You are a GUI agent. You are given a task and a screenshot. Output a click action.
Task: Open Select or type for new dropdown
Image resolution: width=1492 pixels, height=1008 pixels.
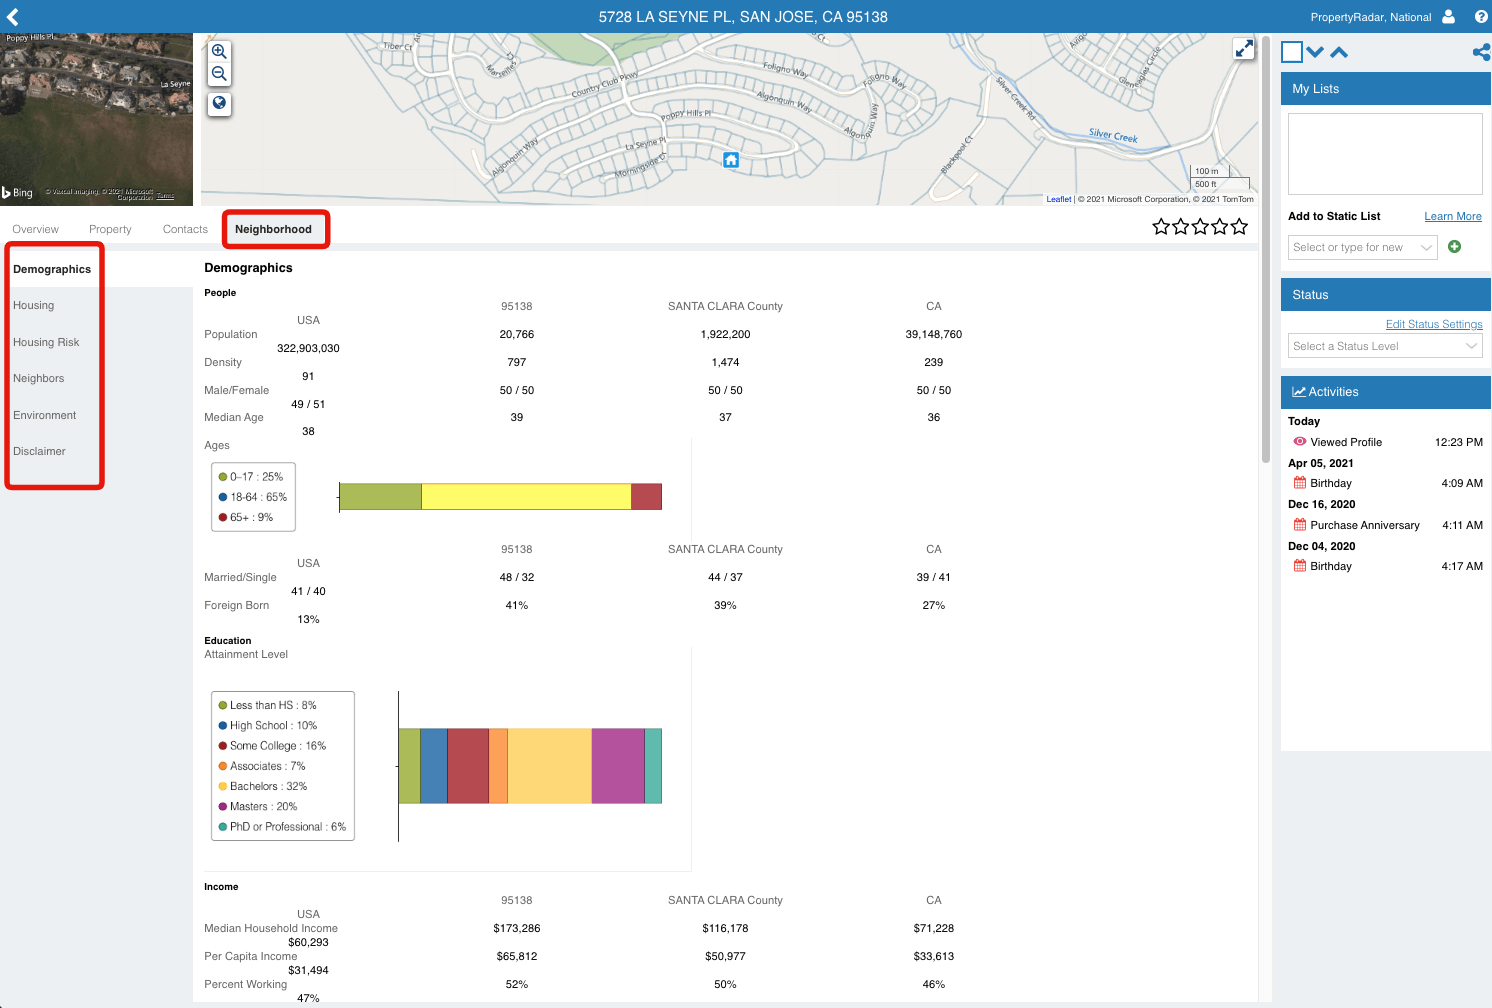click(1363, 247)
